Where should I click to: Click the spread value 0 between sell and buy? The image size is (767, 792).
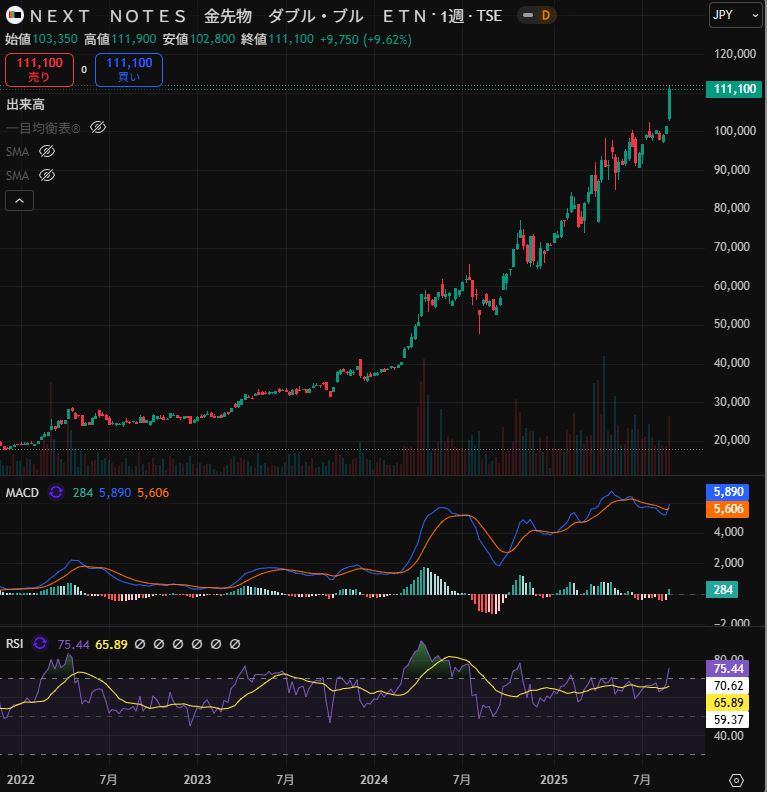point(84,70)
